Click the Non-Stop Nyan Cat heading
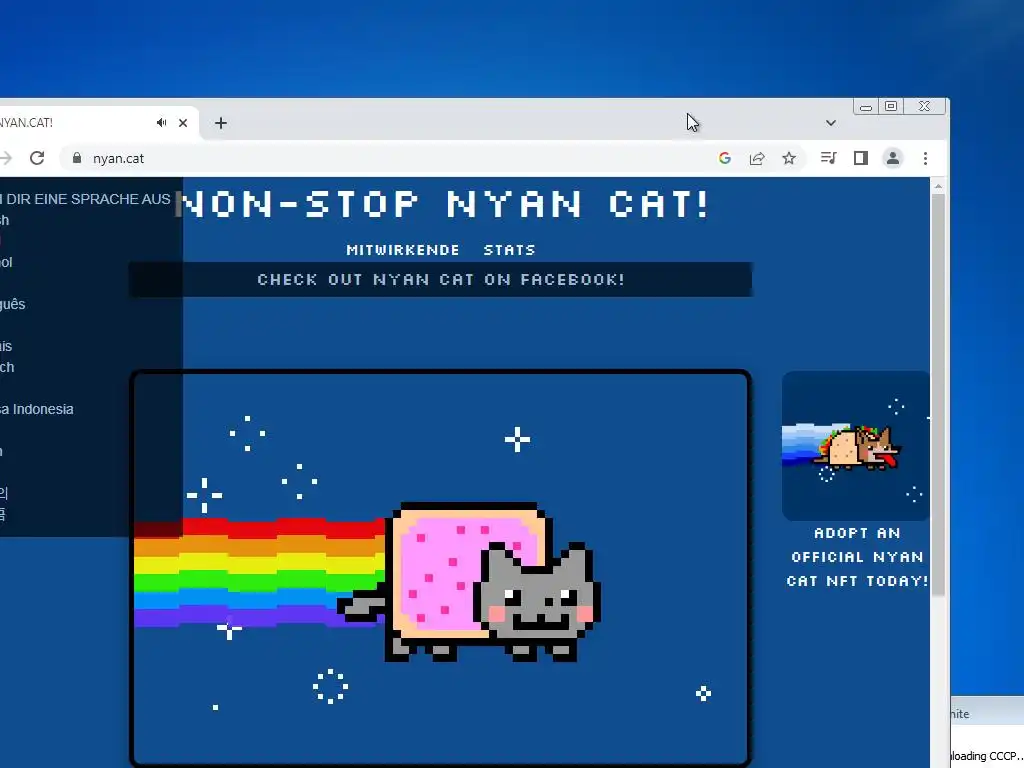 pyautogui.click(x=444, y=204)
